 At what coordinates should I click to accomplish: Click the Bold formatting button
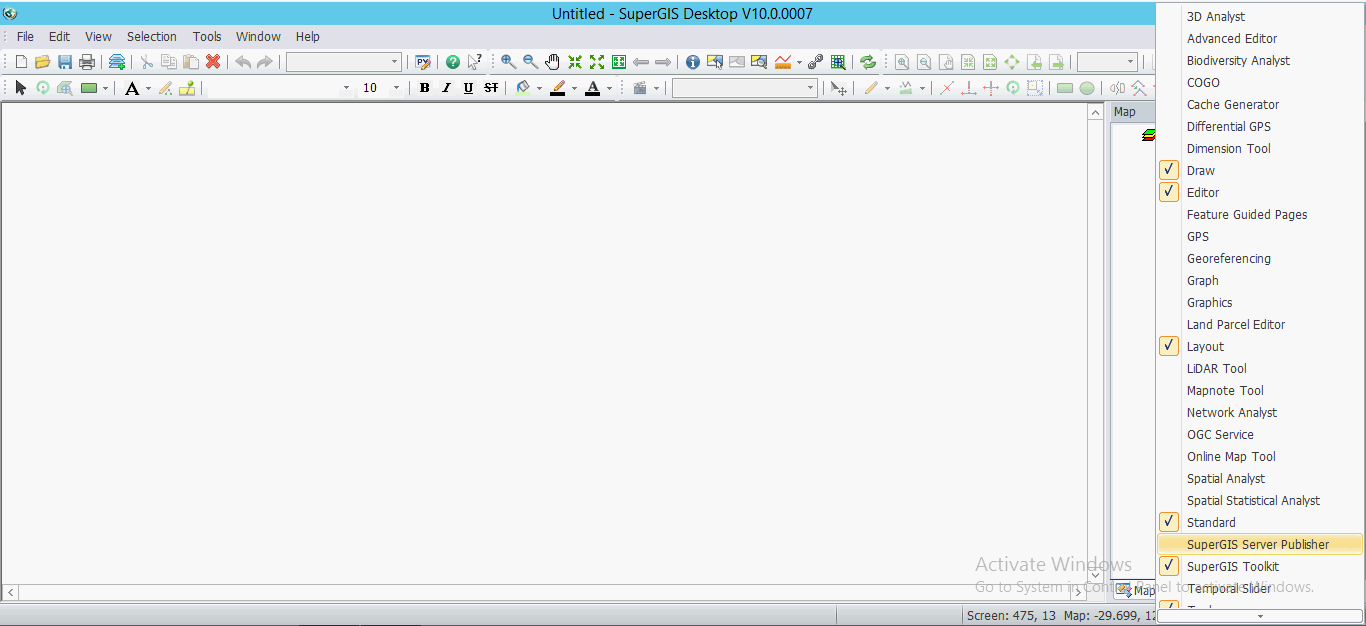coord(425,88)
